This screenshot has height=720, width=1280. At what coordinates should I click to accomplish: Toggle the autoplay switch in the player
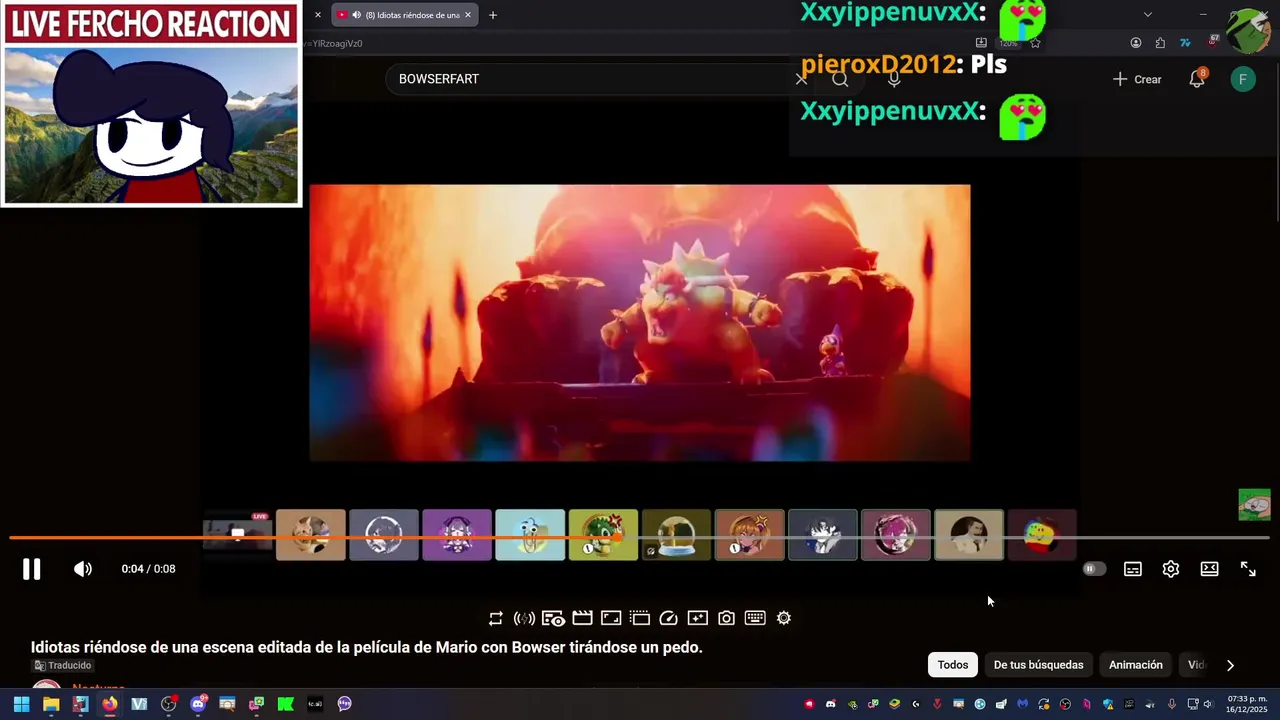coord(1095,569)
